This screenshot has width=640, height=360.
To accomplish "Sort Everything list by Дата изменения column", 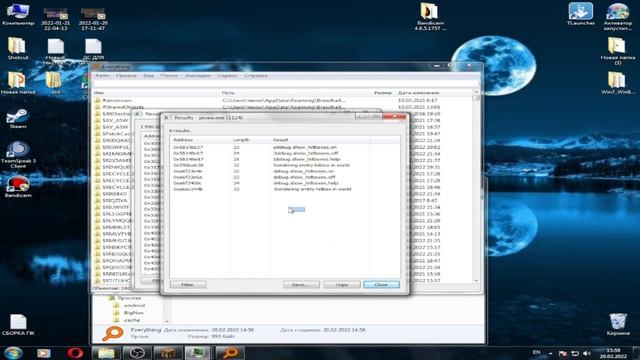I will coord(419,93).
